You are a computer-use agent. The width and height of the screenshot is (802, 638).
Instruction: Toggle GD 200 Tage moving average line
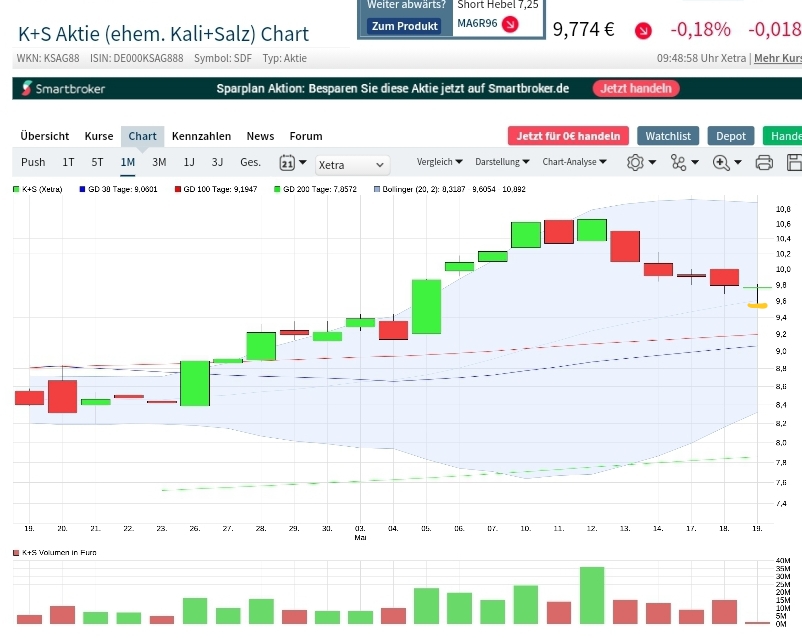point(316,189)
